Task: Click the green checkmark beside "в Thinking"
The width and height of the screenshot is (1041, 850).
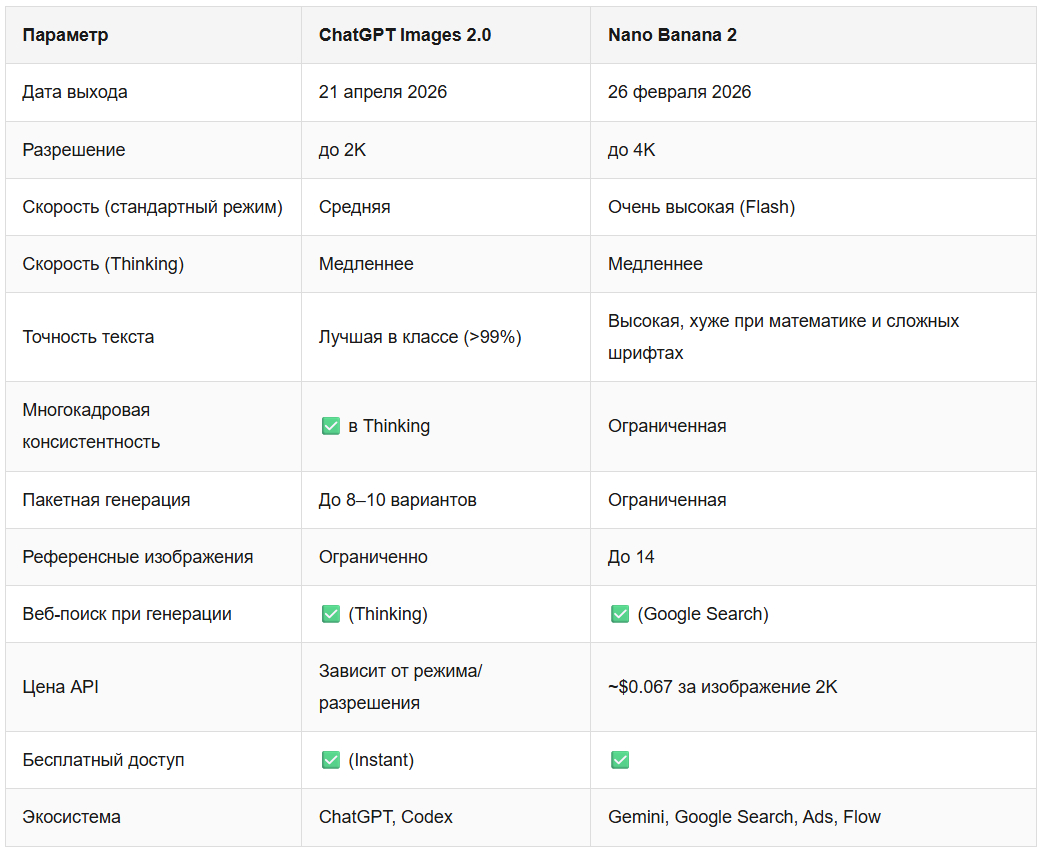Action: pos(331,426)
